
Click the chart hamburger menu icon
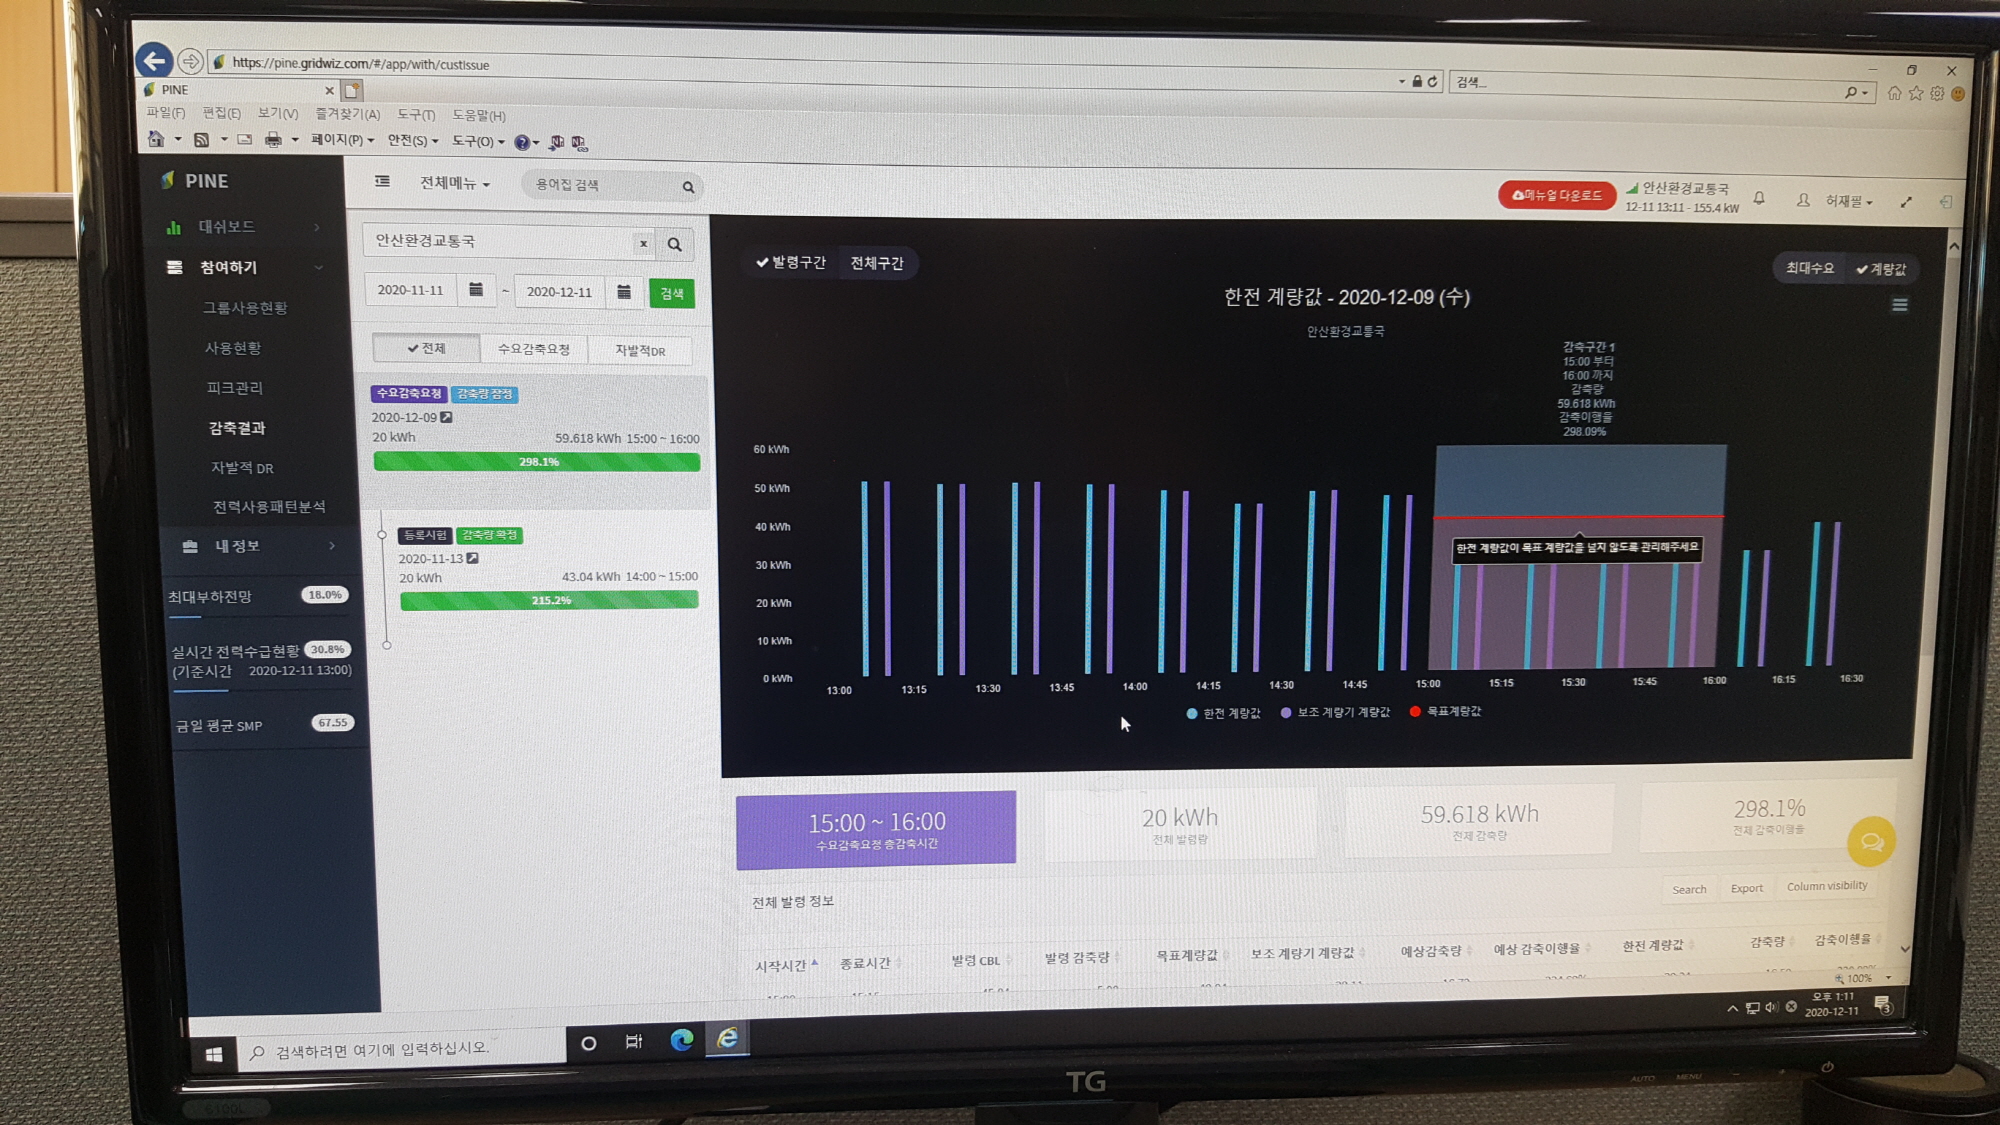[1899, 305]
